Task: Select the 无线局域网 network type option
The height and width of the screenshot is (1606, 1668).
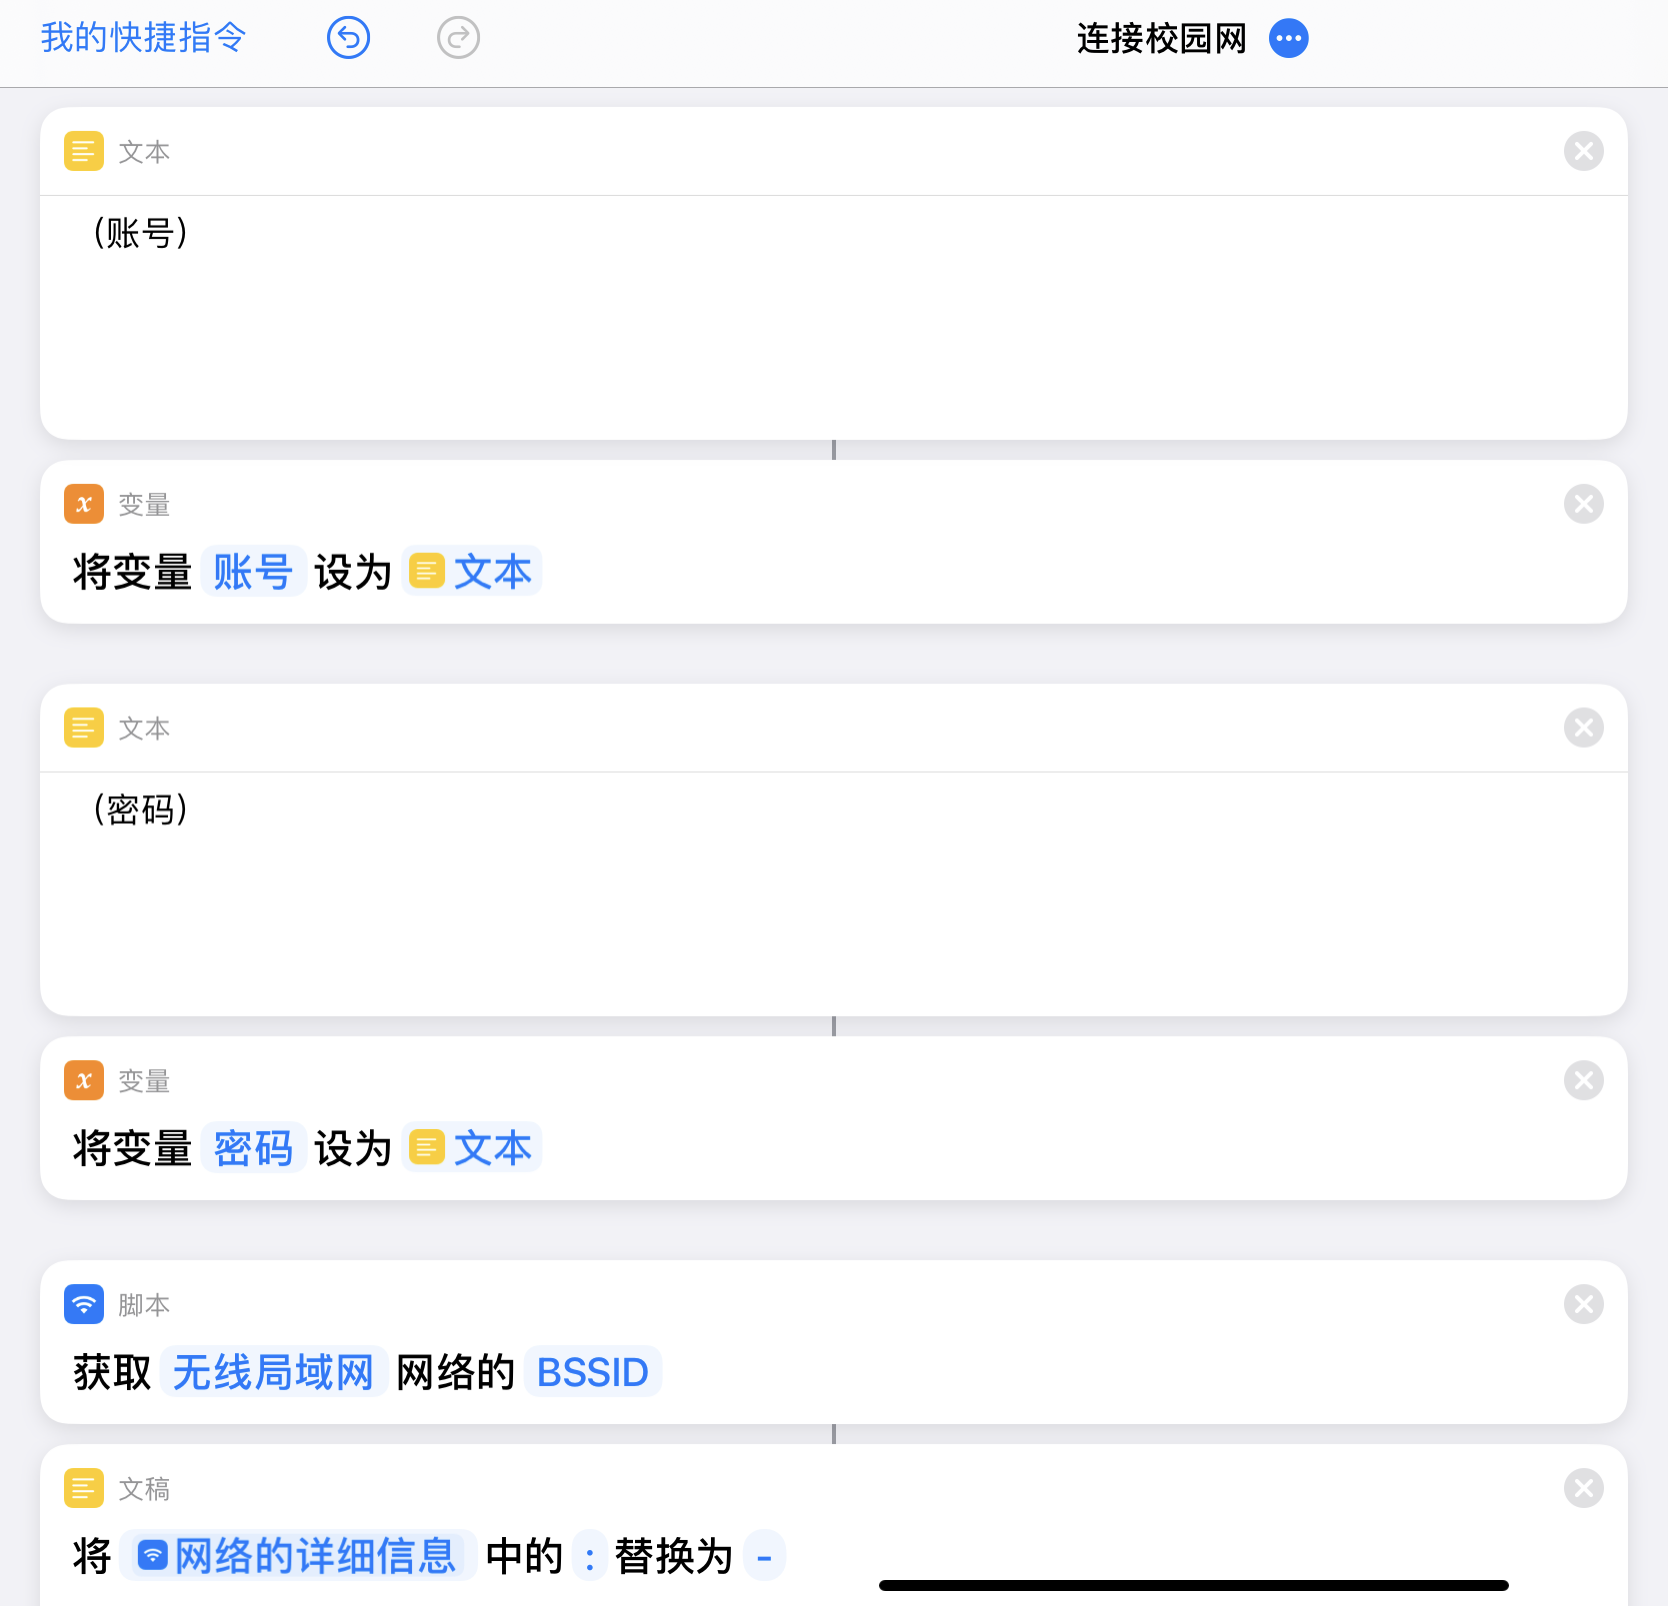Action: 273,1372
